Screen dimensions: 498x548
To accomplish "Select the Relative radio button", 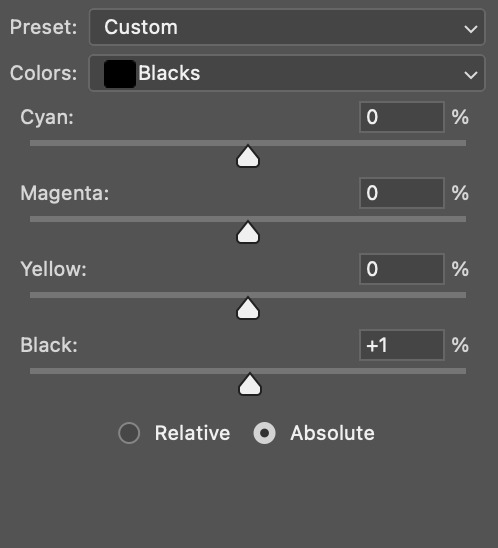I will (x=129, y=433).
